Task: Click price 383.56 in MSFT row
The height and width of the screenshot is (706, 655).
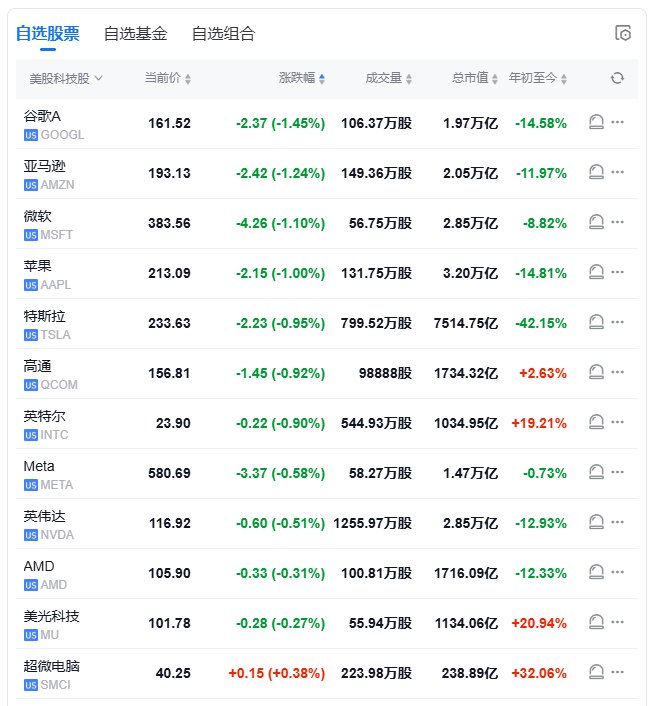Action: [x=169, y=223]
